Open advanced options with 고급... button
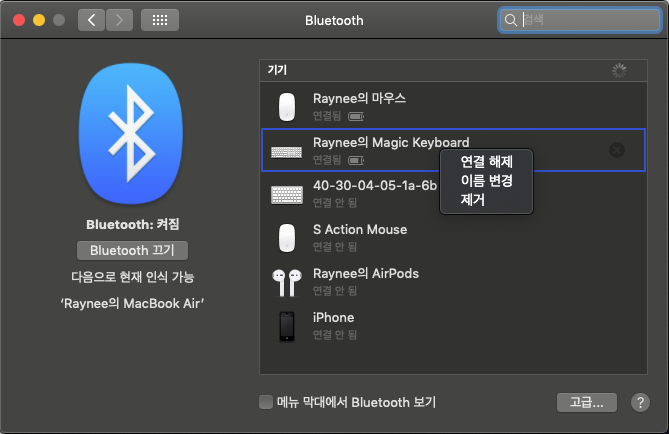Viewport: 669px width, 434px height. coord(587,402)
